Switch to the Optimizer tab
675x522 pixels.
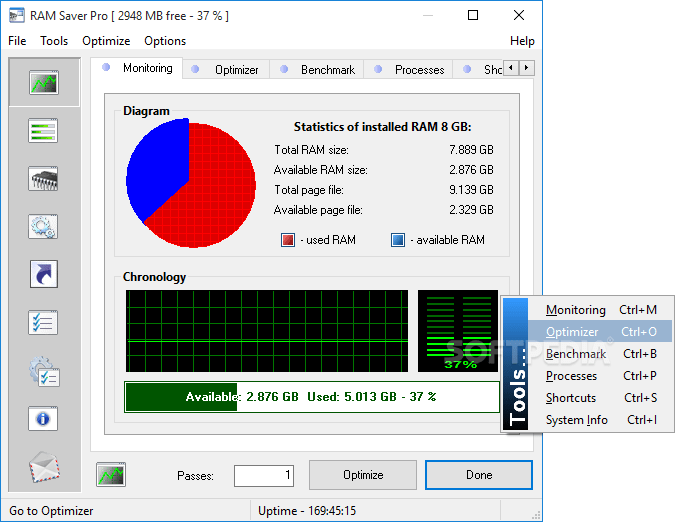coord(226,70)
